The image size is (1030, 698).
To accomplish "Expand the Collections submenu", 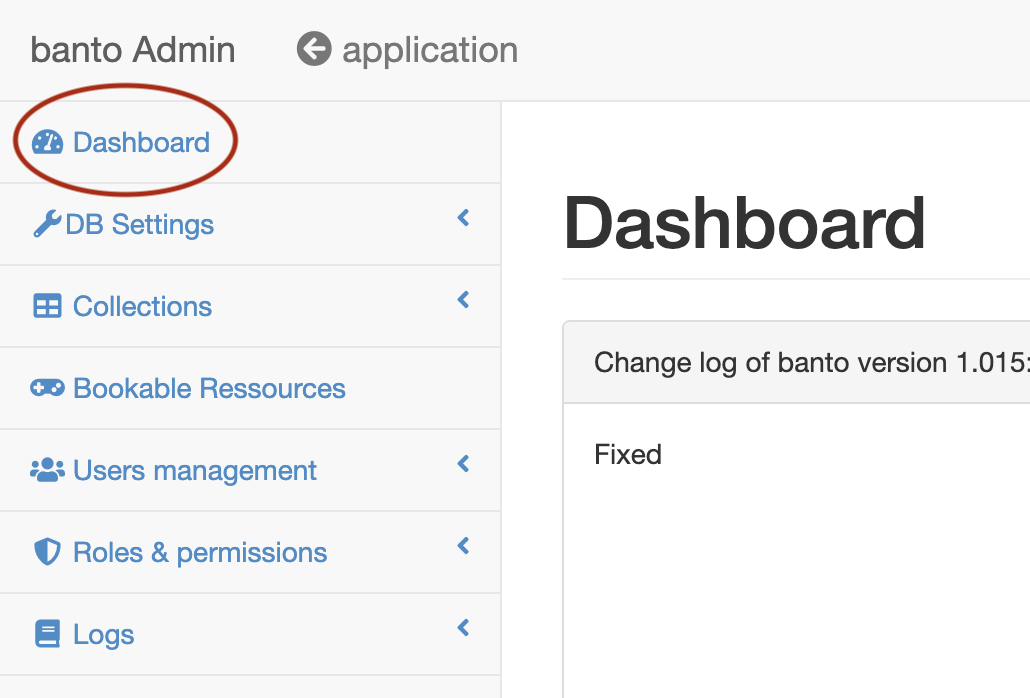I will pos(462,300).
